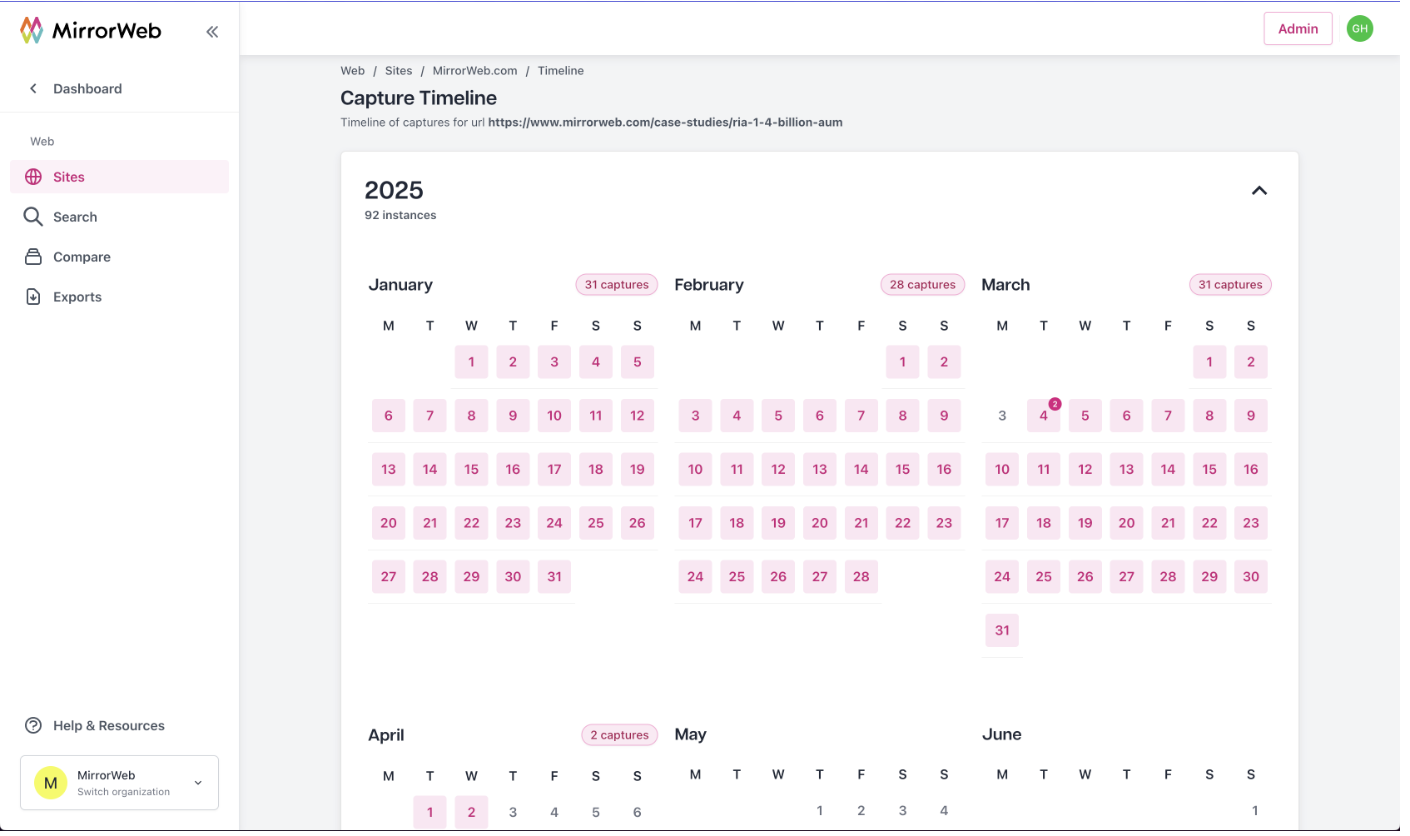Screen dimensions: 1410x836
Task: Select March 4 with 2 captures
Action: pyautogui.click(x=1044, y=416)
